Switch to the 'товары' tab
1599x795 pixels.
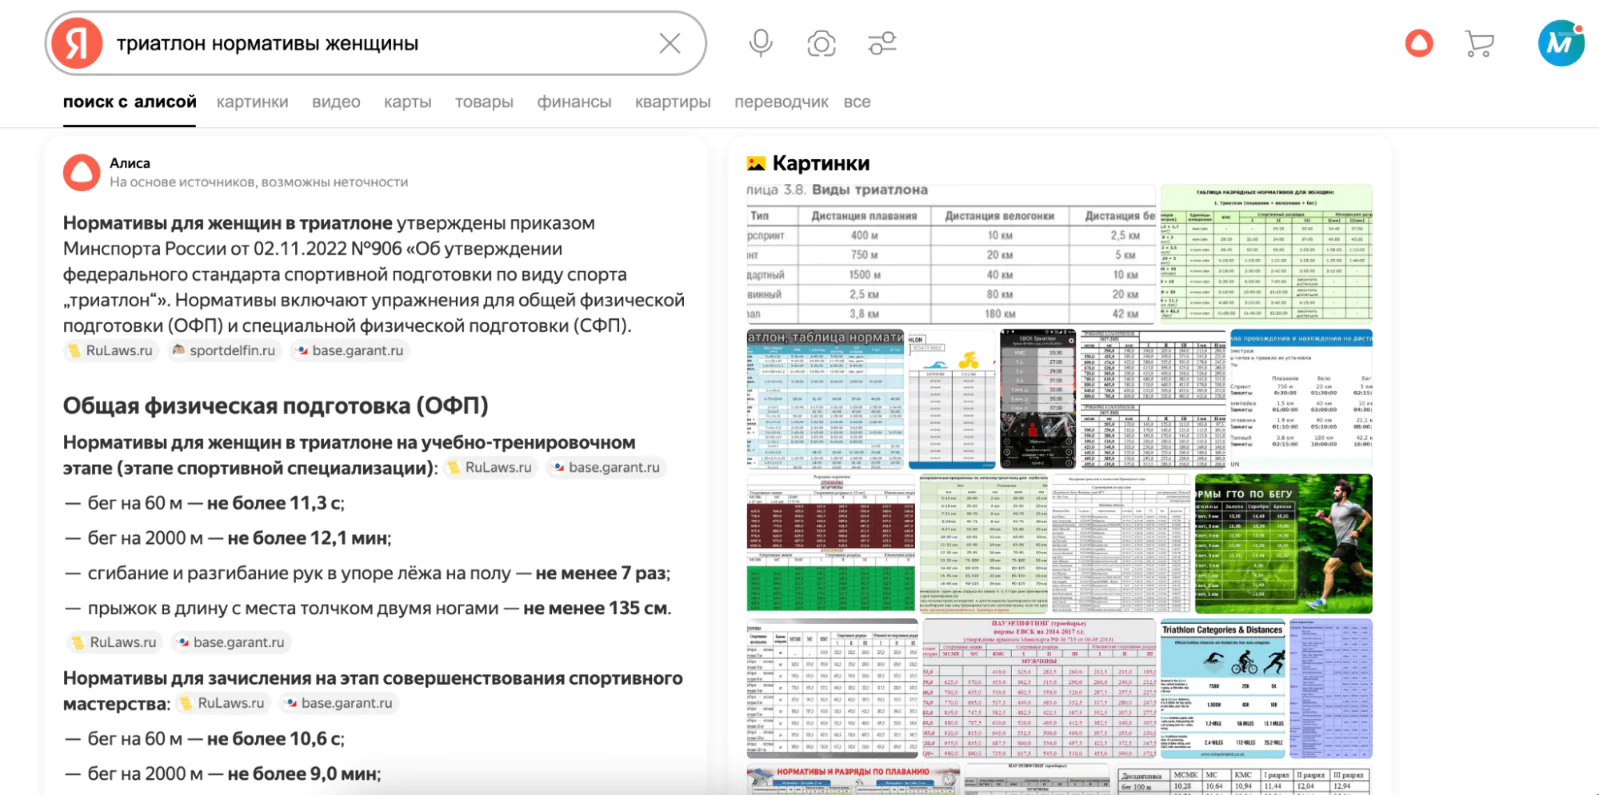pyautogui.click(x=484, y=102)
